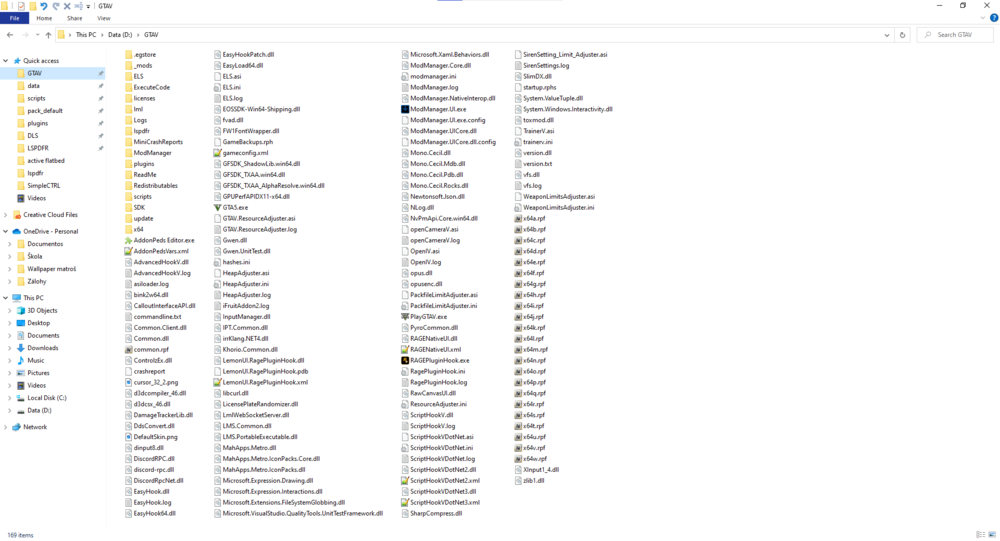Image resolution: width=1000 pixels, height=541 pixels.
Task: Open the Quick Access Toolbar customize dropdown
Action: [x=88, y=6]
